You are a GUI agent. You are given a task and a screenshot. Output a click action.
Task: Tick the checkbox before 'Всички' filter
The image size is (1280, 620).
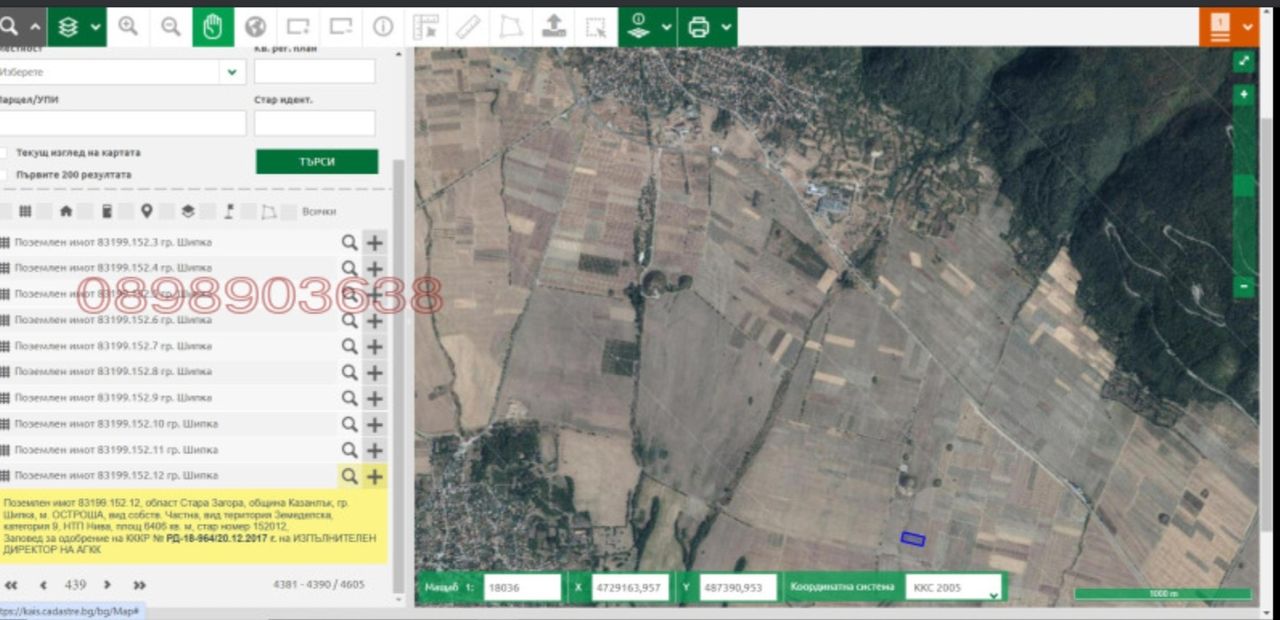288,212
